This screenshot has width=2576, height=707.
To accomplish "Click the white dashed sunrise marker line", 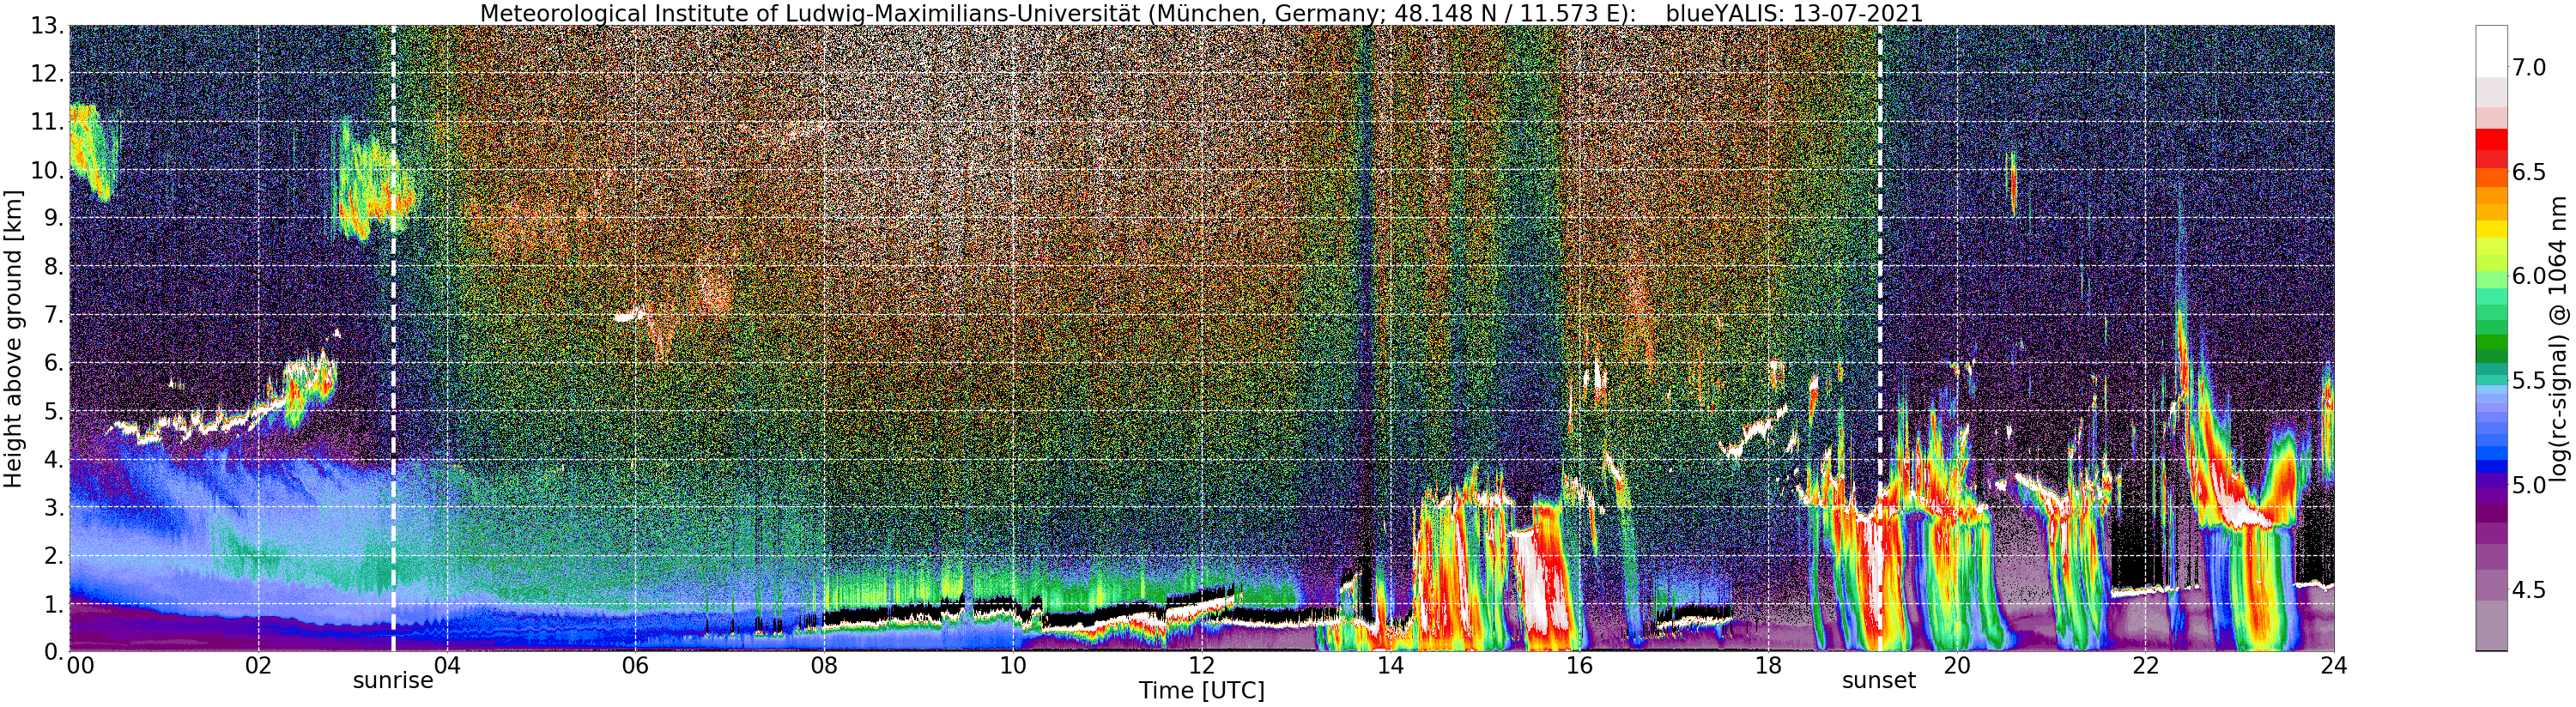I will pos(393,338).
